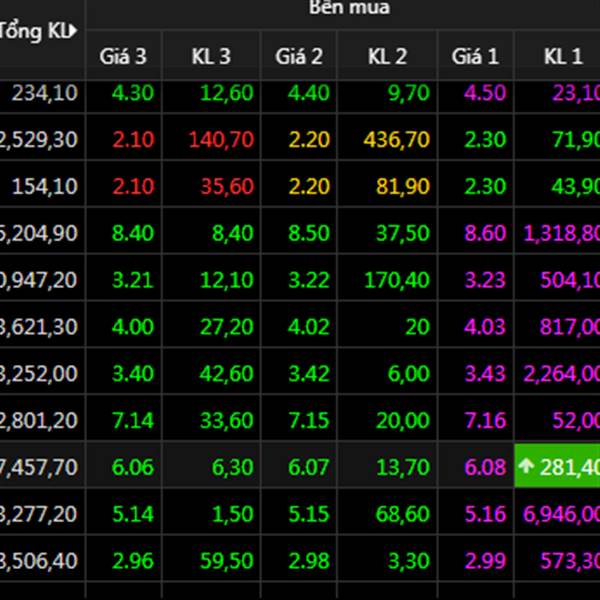Click purple price cell 5.16

[x=485, y=514]
